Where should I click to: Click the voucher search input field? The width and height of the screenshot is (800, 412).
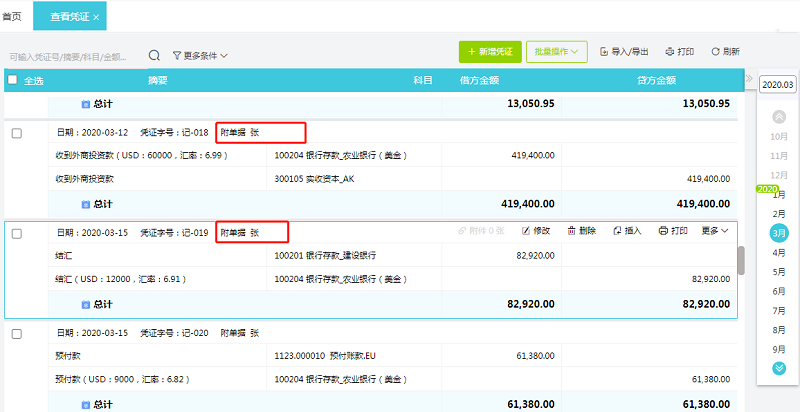point(70,56)
